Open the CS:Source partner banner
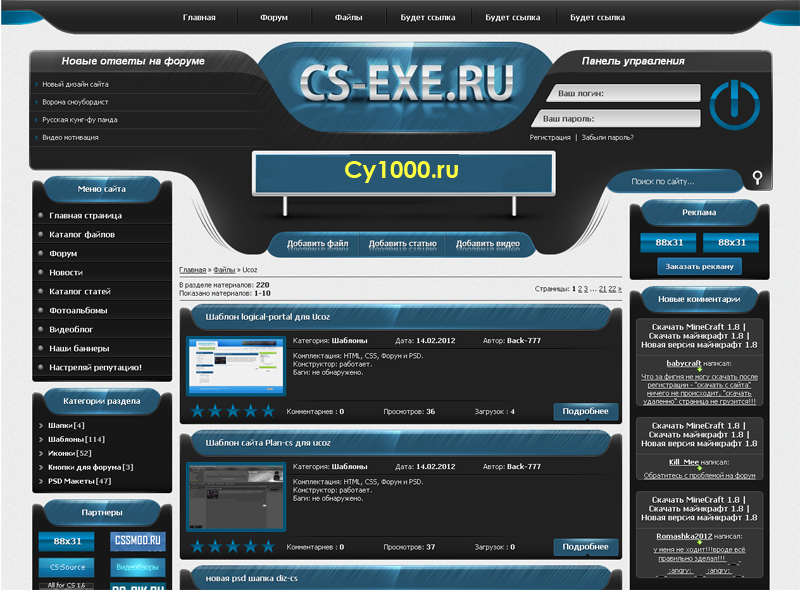 pyautogui.click(x=67, y=567)
